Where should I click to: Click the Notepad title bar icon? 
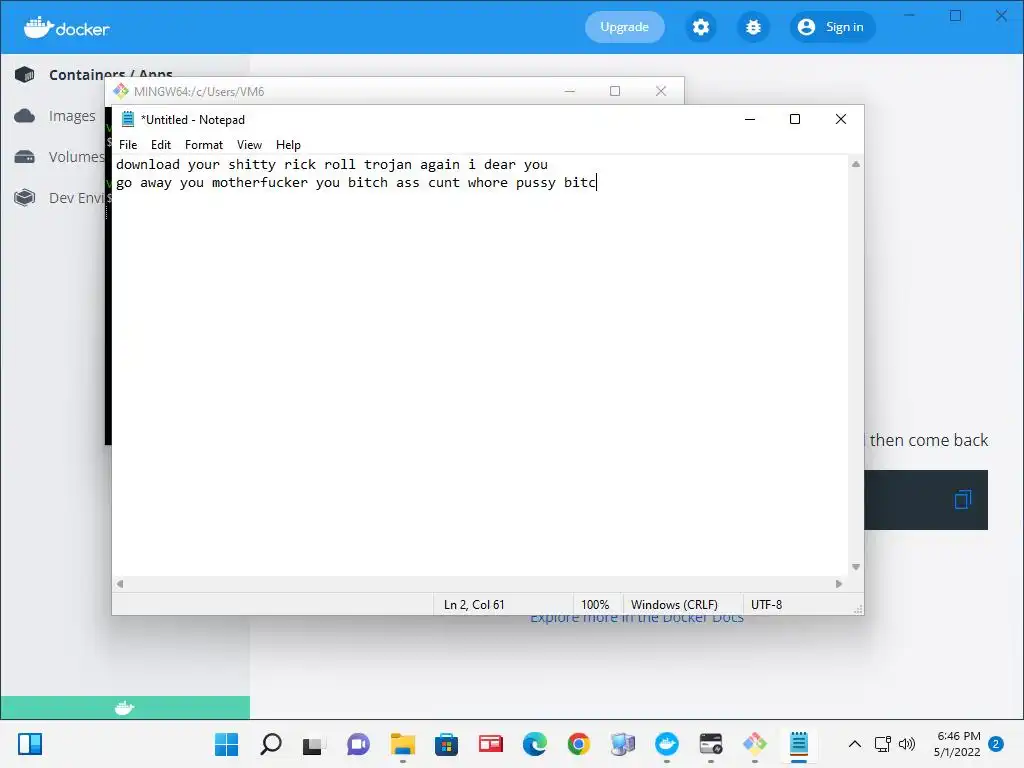(128, 119)
